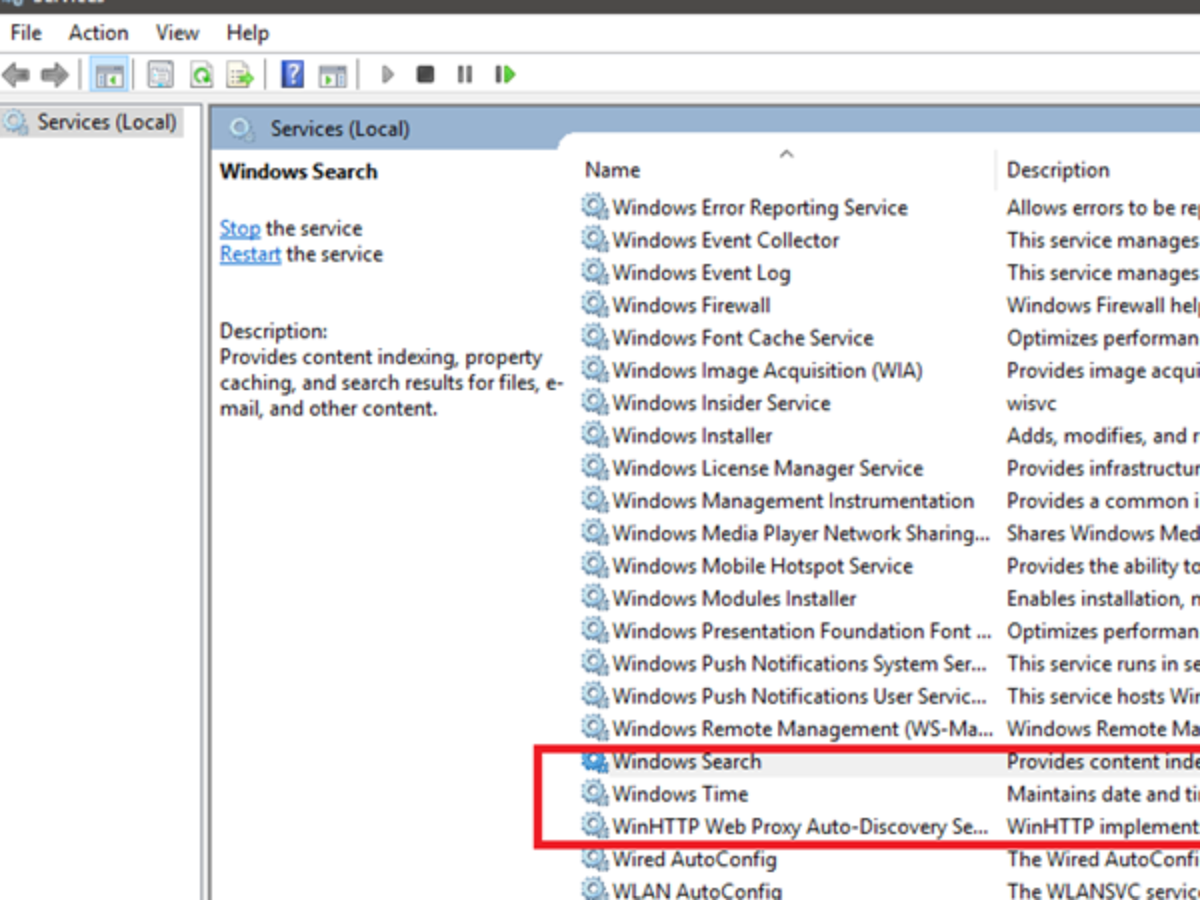Click gear icon beside Windows Firewall
This screenshot has width=1200, height=900.
(x=595, y=305)
